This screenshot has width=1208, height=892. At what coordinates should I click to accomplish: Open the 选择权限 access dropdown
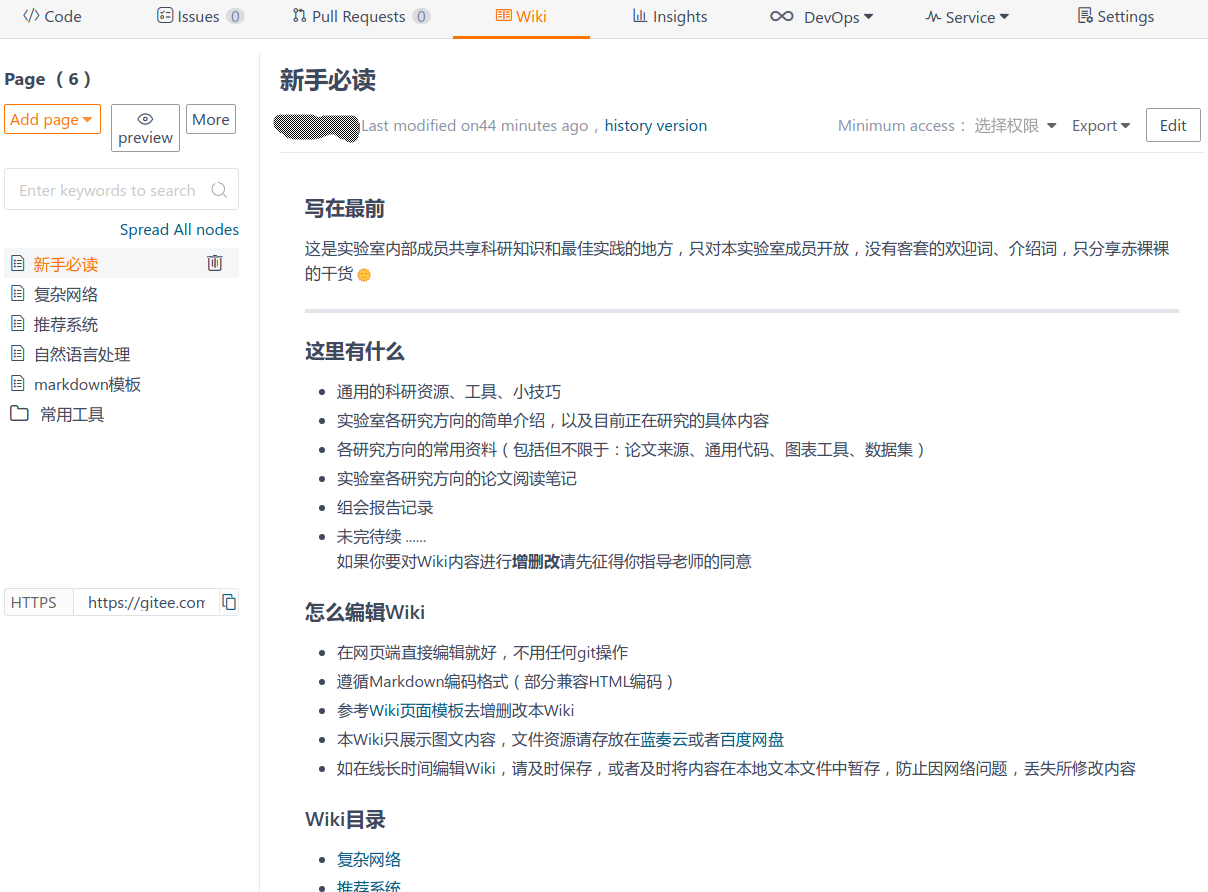(x=1014, y=125)
